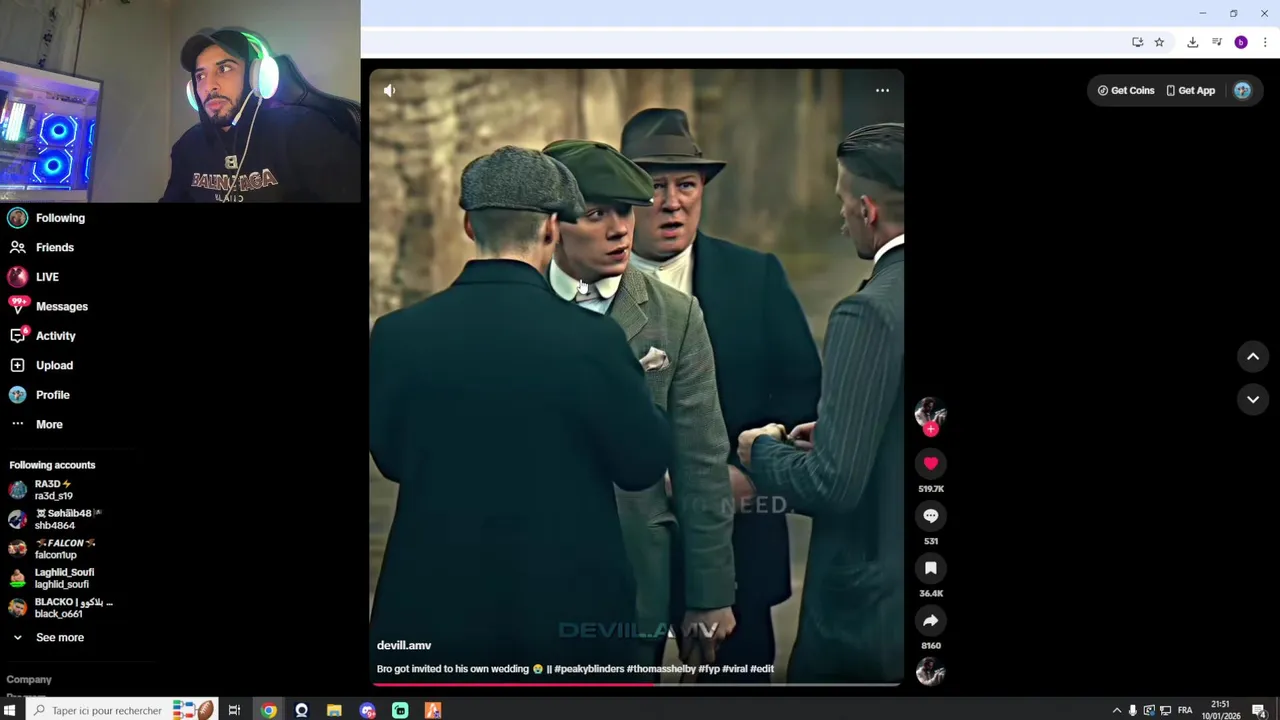The image size is (1280, 720).
Task: Open the FALCON falcon1up account
Action: (52, 548)
